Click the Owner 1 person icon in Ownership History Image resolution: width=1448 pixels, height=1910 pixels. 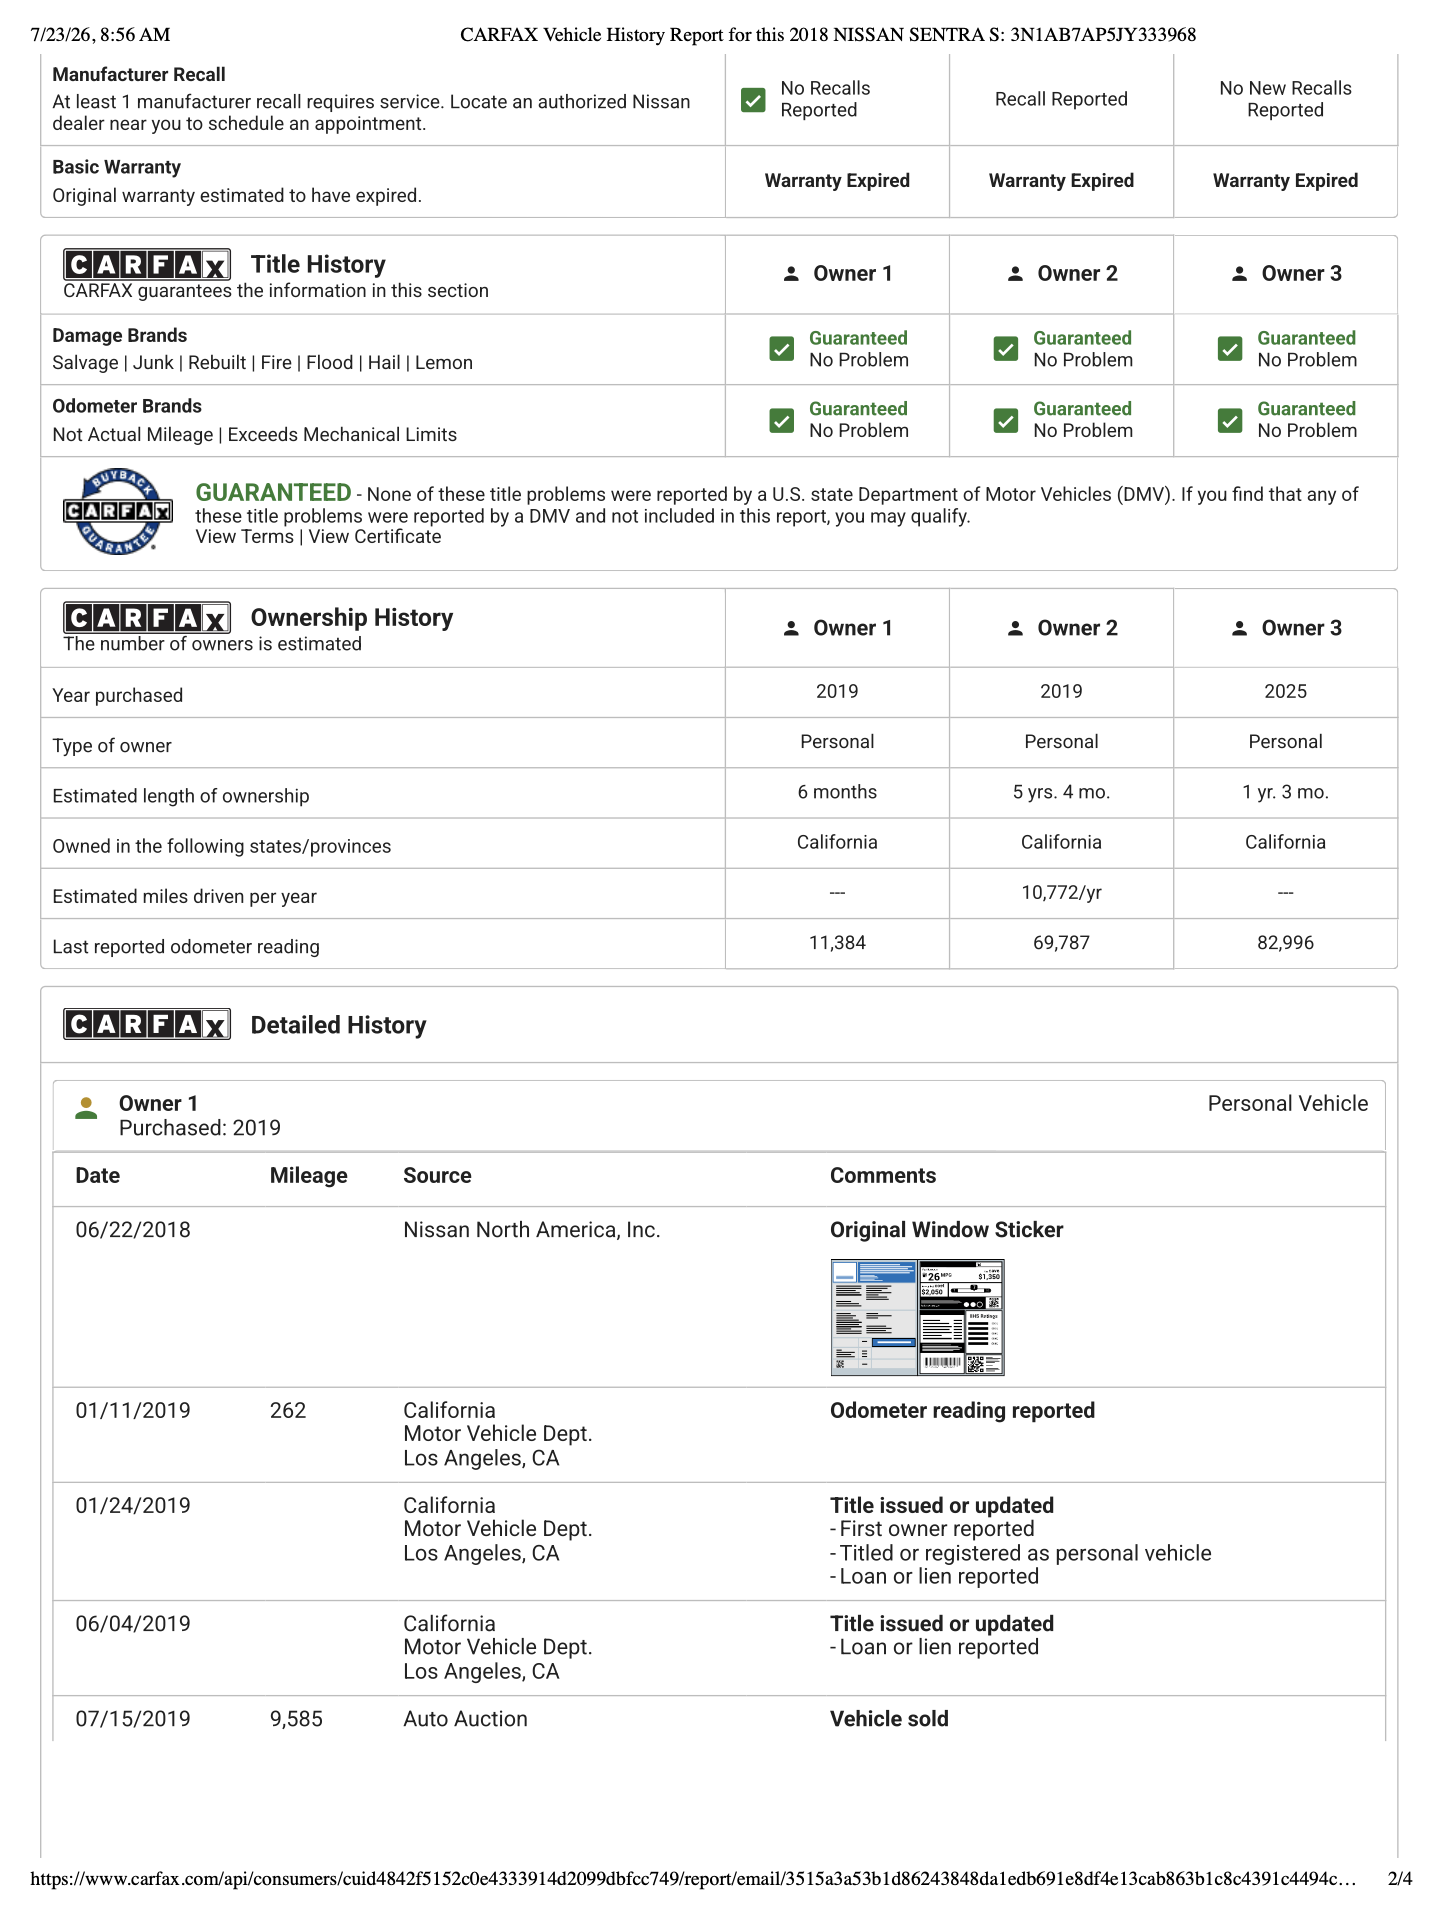click(x=791, y=628)
